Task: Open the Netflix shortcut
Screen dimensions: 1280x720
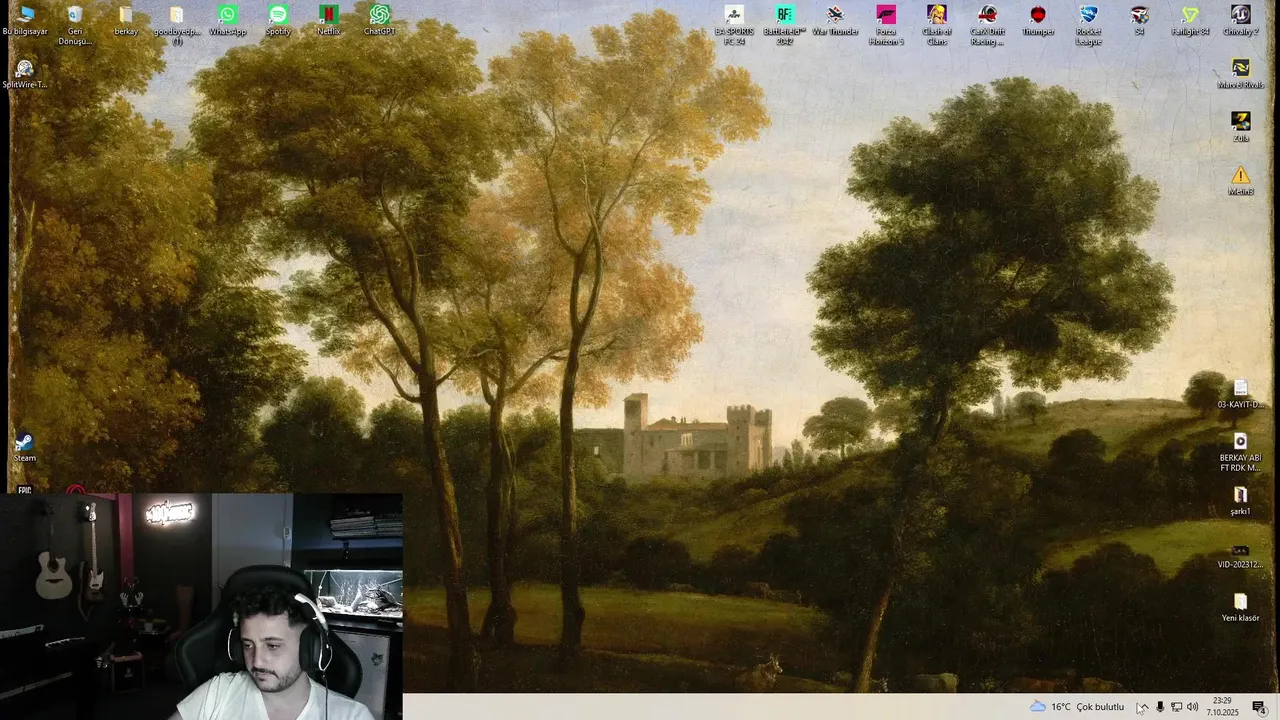Action: point(329,21)
